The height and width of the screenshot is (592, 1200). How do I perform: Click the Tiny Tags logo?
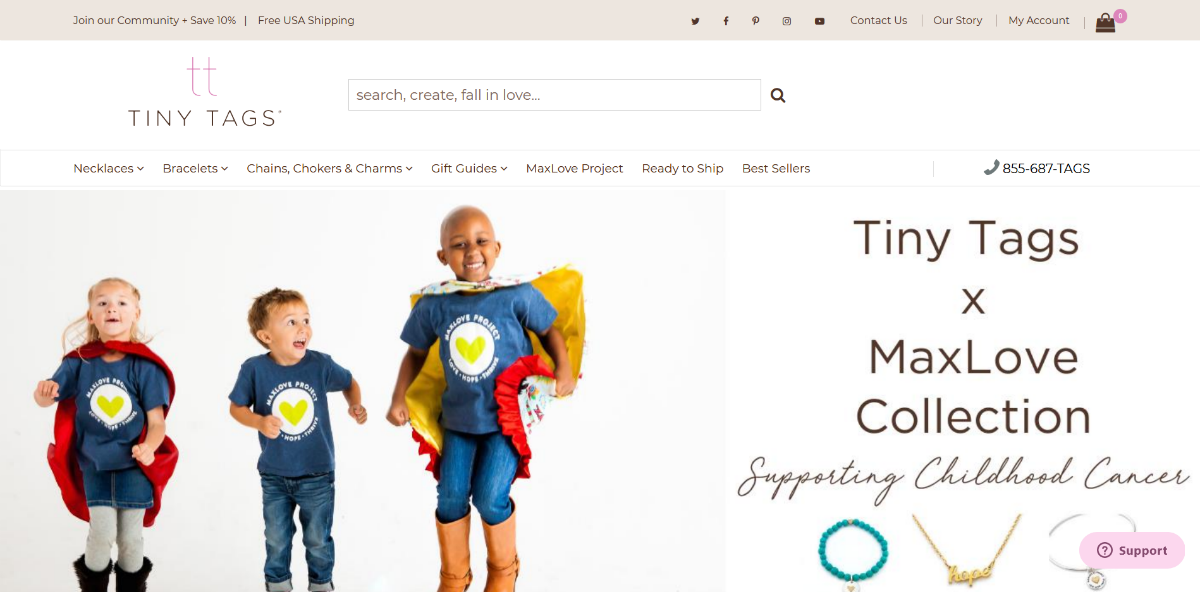(x=204, y=92)
